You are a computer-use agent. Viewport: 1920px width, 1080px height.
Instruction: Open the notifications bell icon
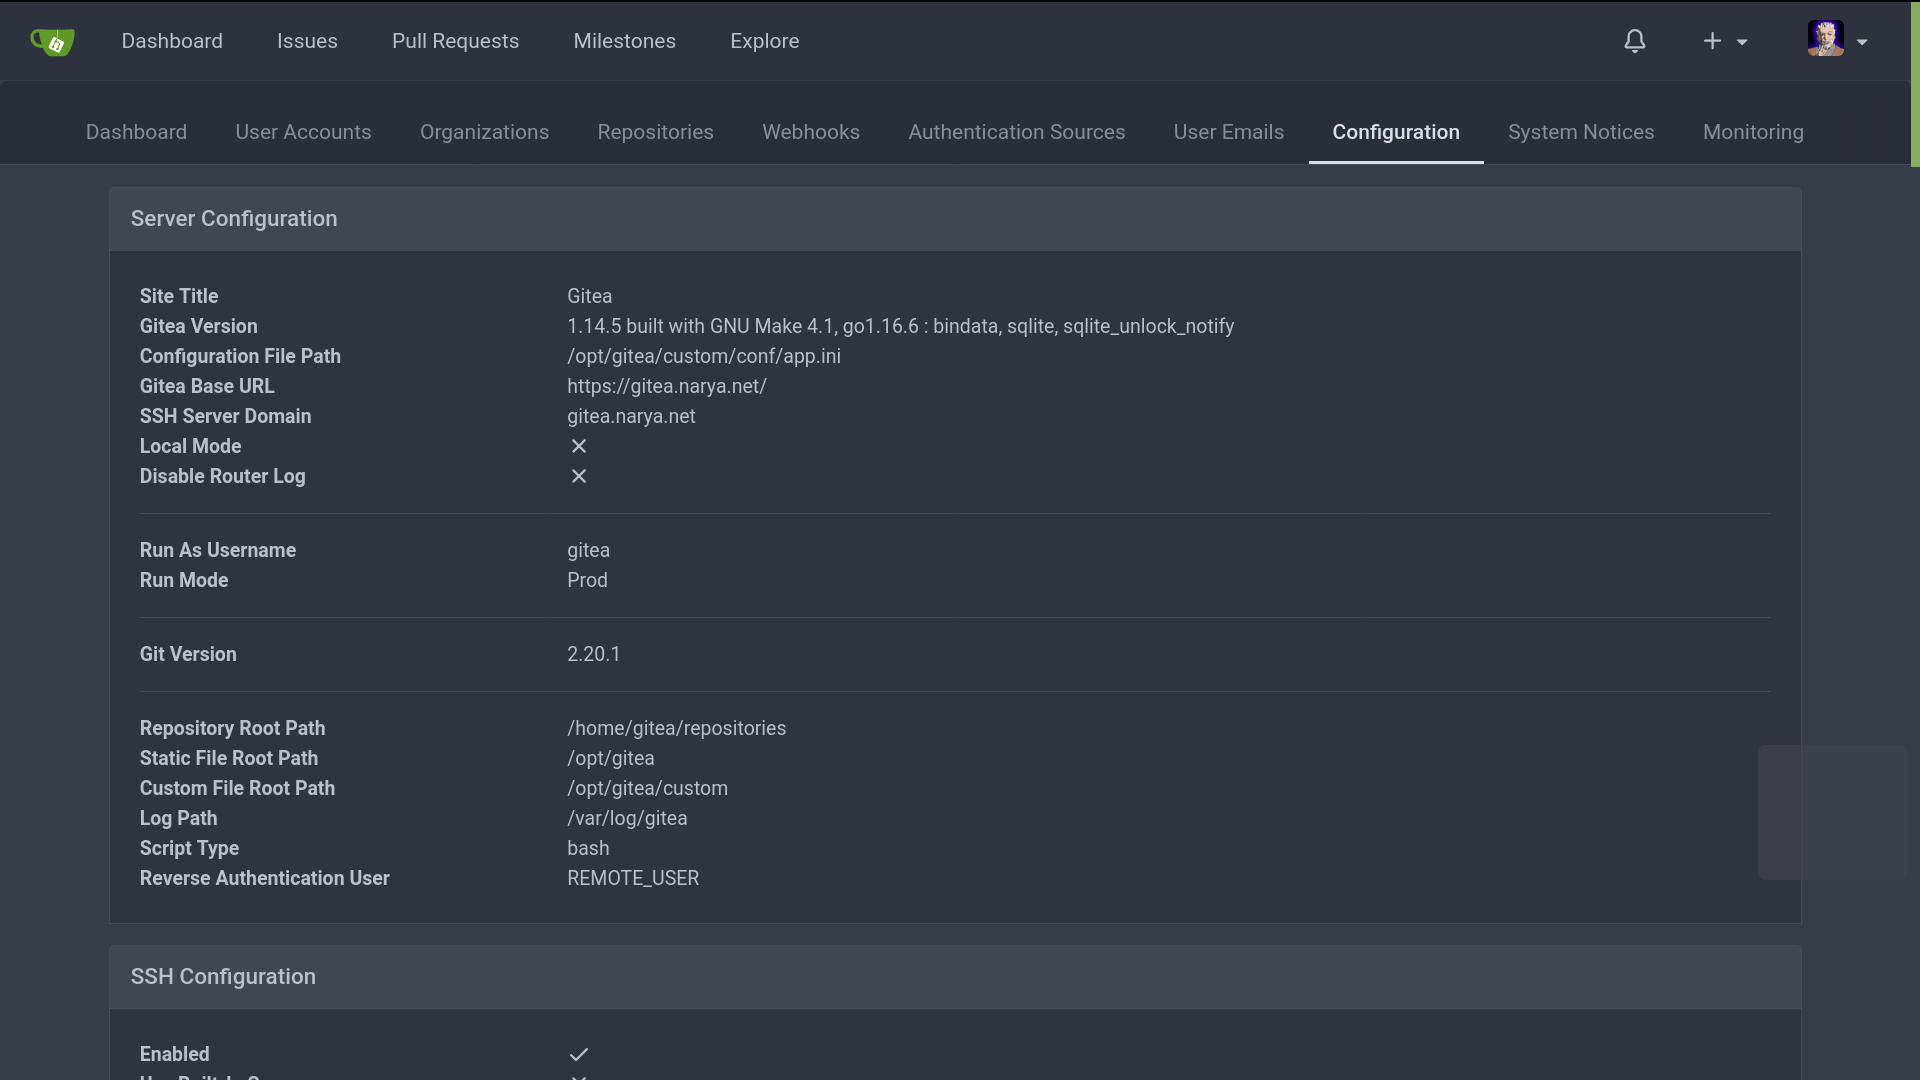tap(1634, 41)
